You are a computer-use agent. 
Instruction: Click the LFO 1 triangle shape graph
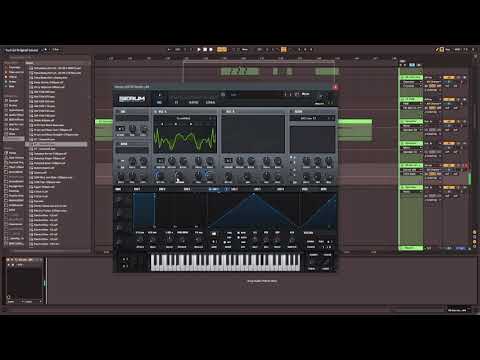254,211
